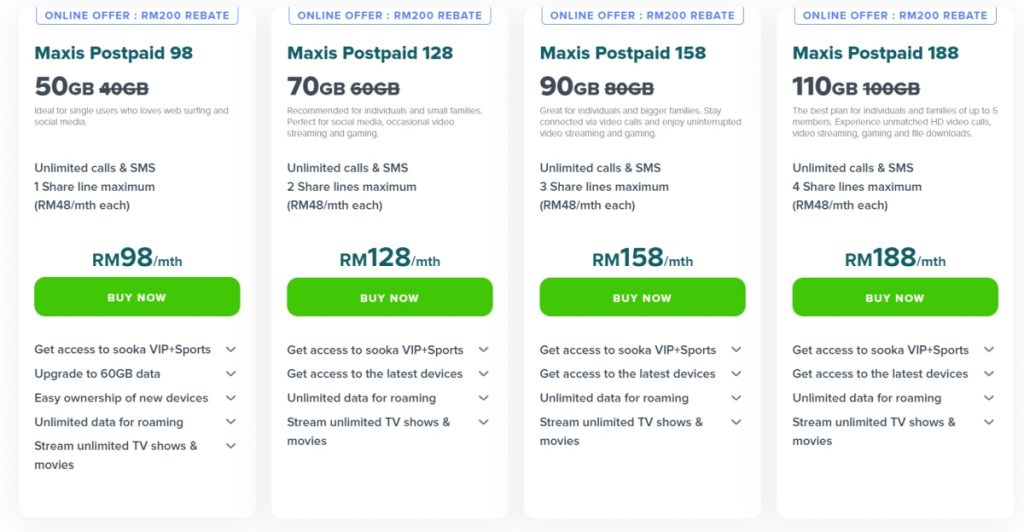Expand roaming data chevron in Postpaid 188
1024x532 pixels.
989,398
